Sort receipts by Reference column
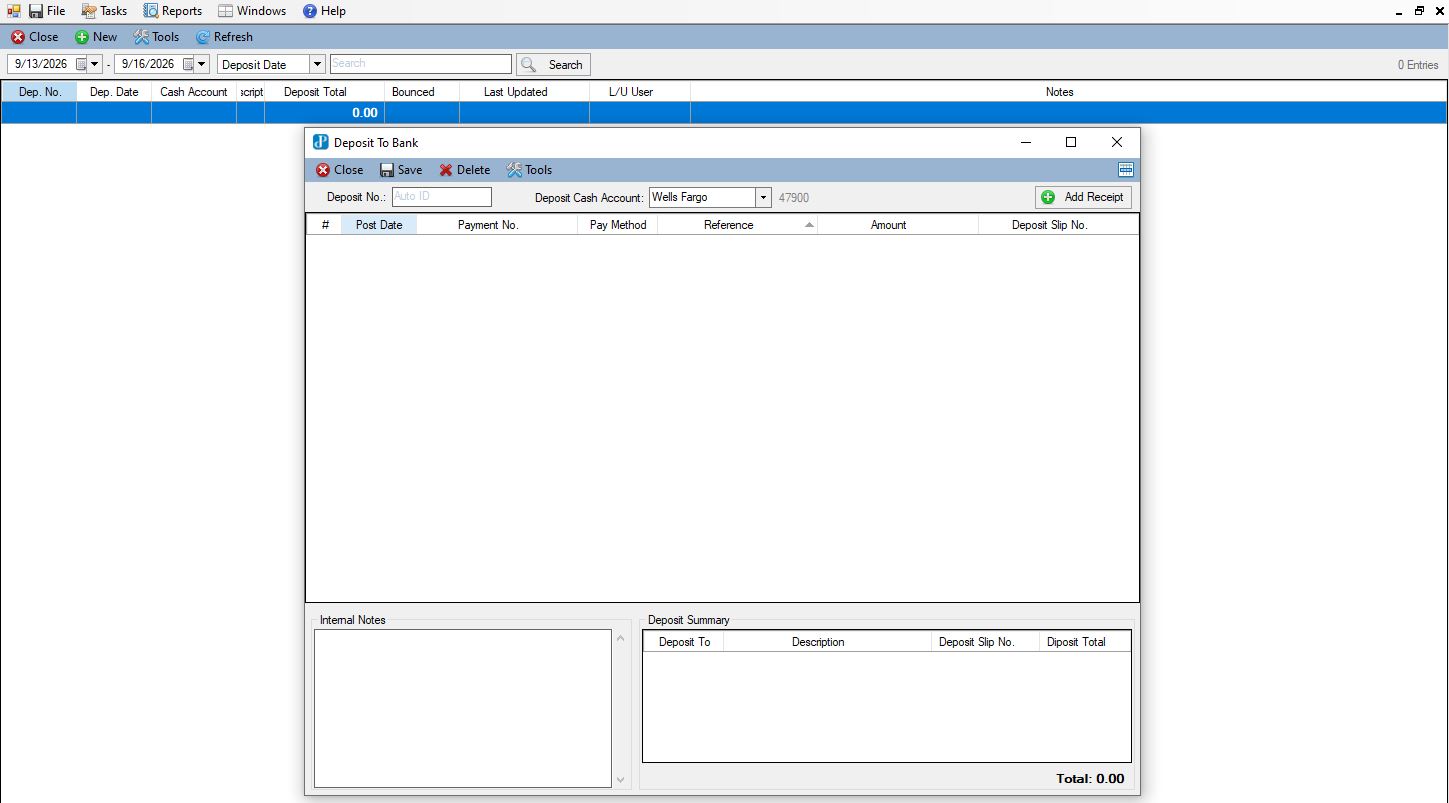This screenshot has height=803, width=1449. pos(737,225)
